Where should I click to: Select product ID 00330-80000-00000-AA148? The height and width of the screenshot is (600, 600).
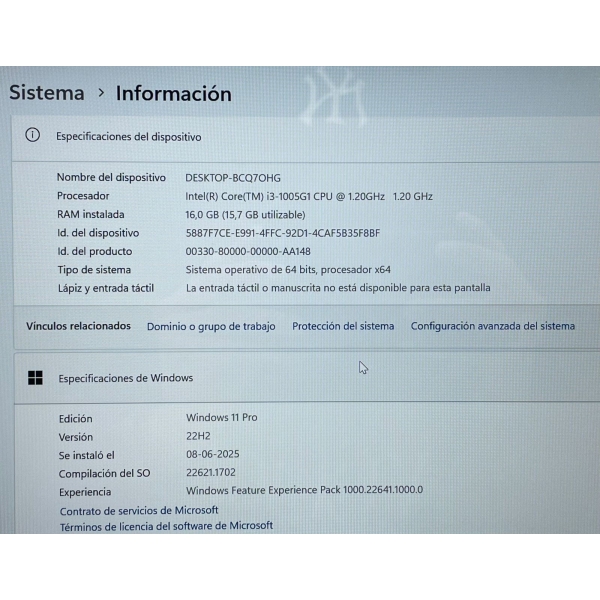[x=248, y=251]
